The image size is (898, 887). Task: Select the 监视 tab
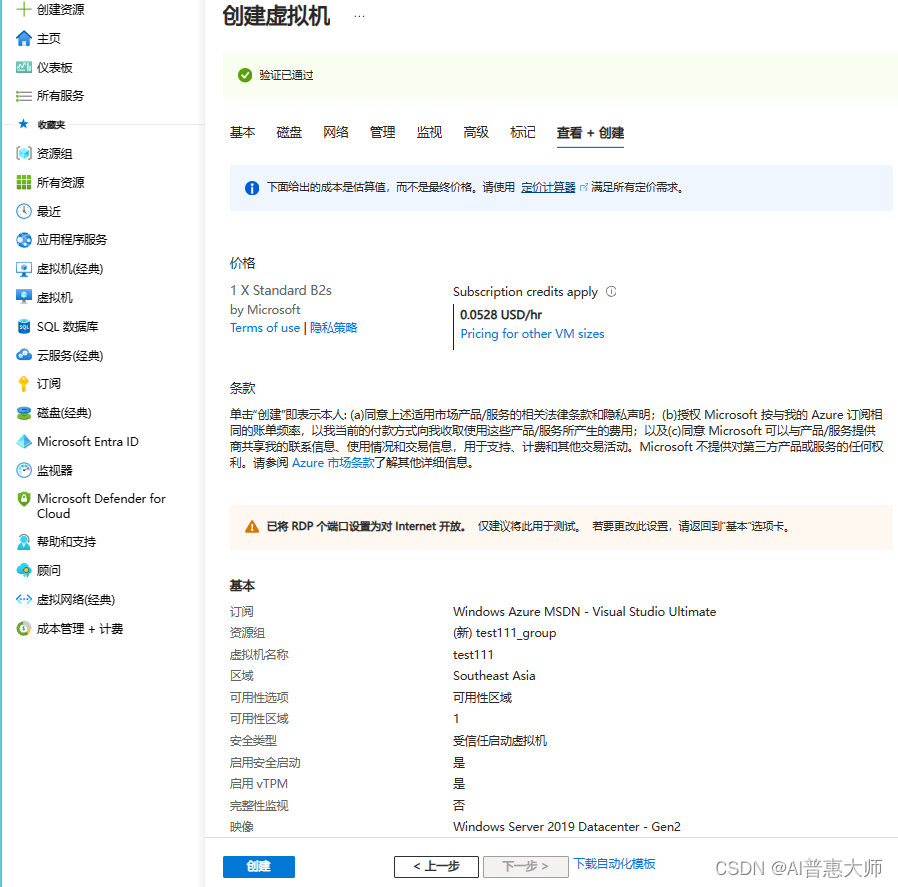[x=430, y=132]
